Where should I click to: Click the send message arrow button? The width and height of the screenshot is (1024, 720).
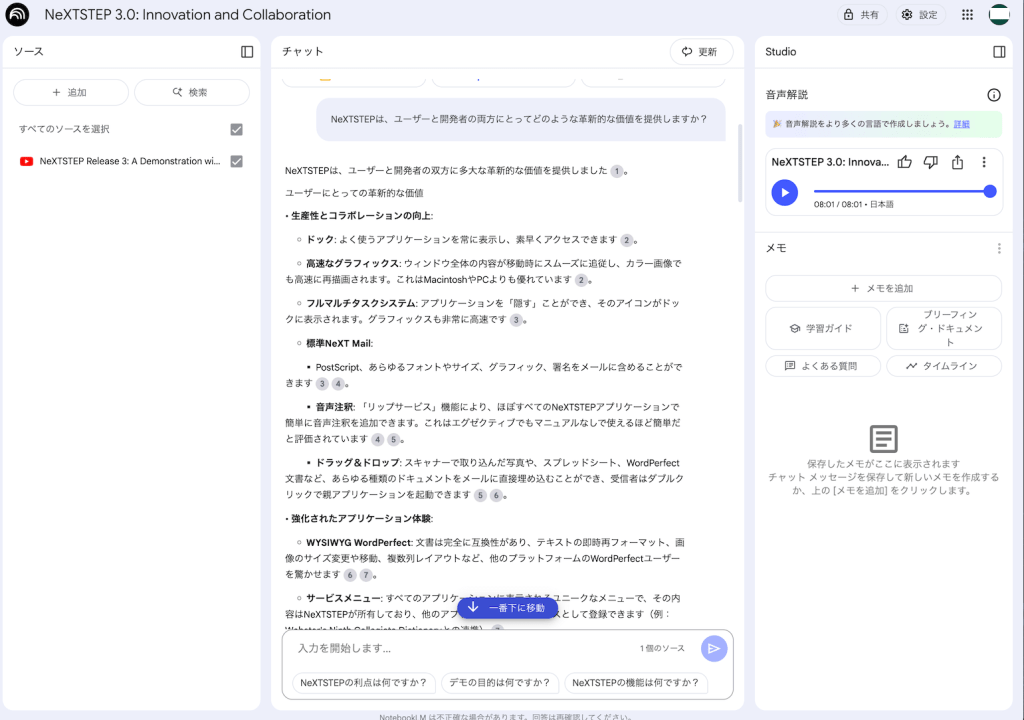pos(714,648)
